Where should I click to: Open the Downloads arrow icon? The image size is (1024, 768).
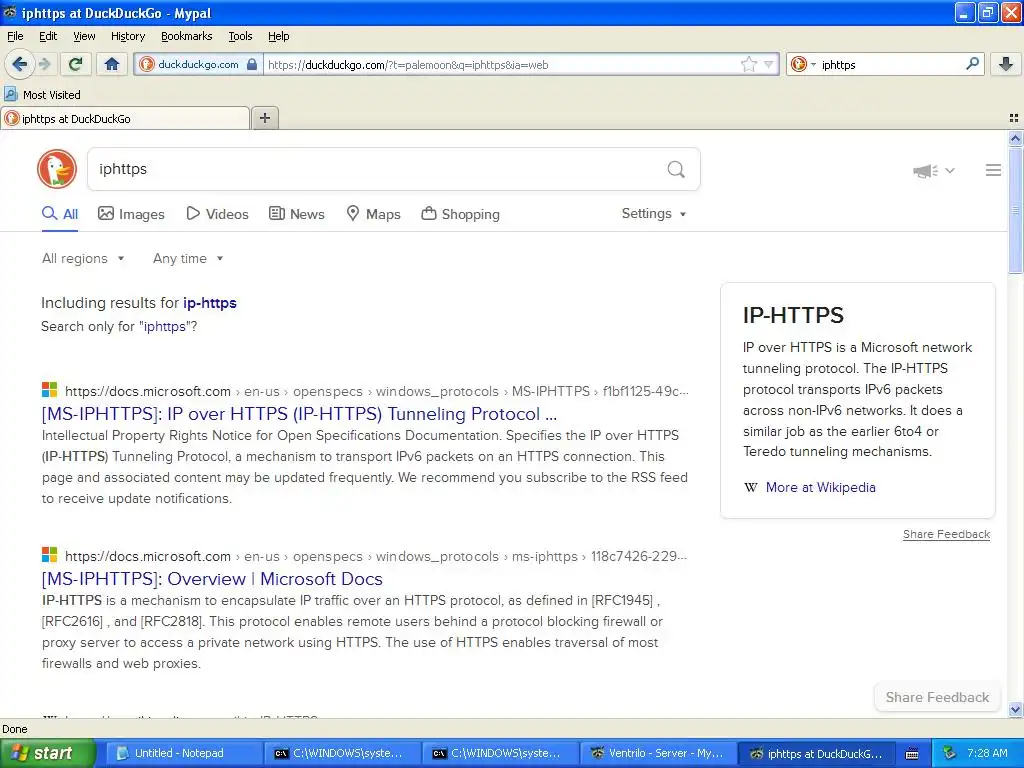1006,64
